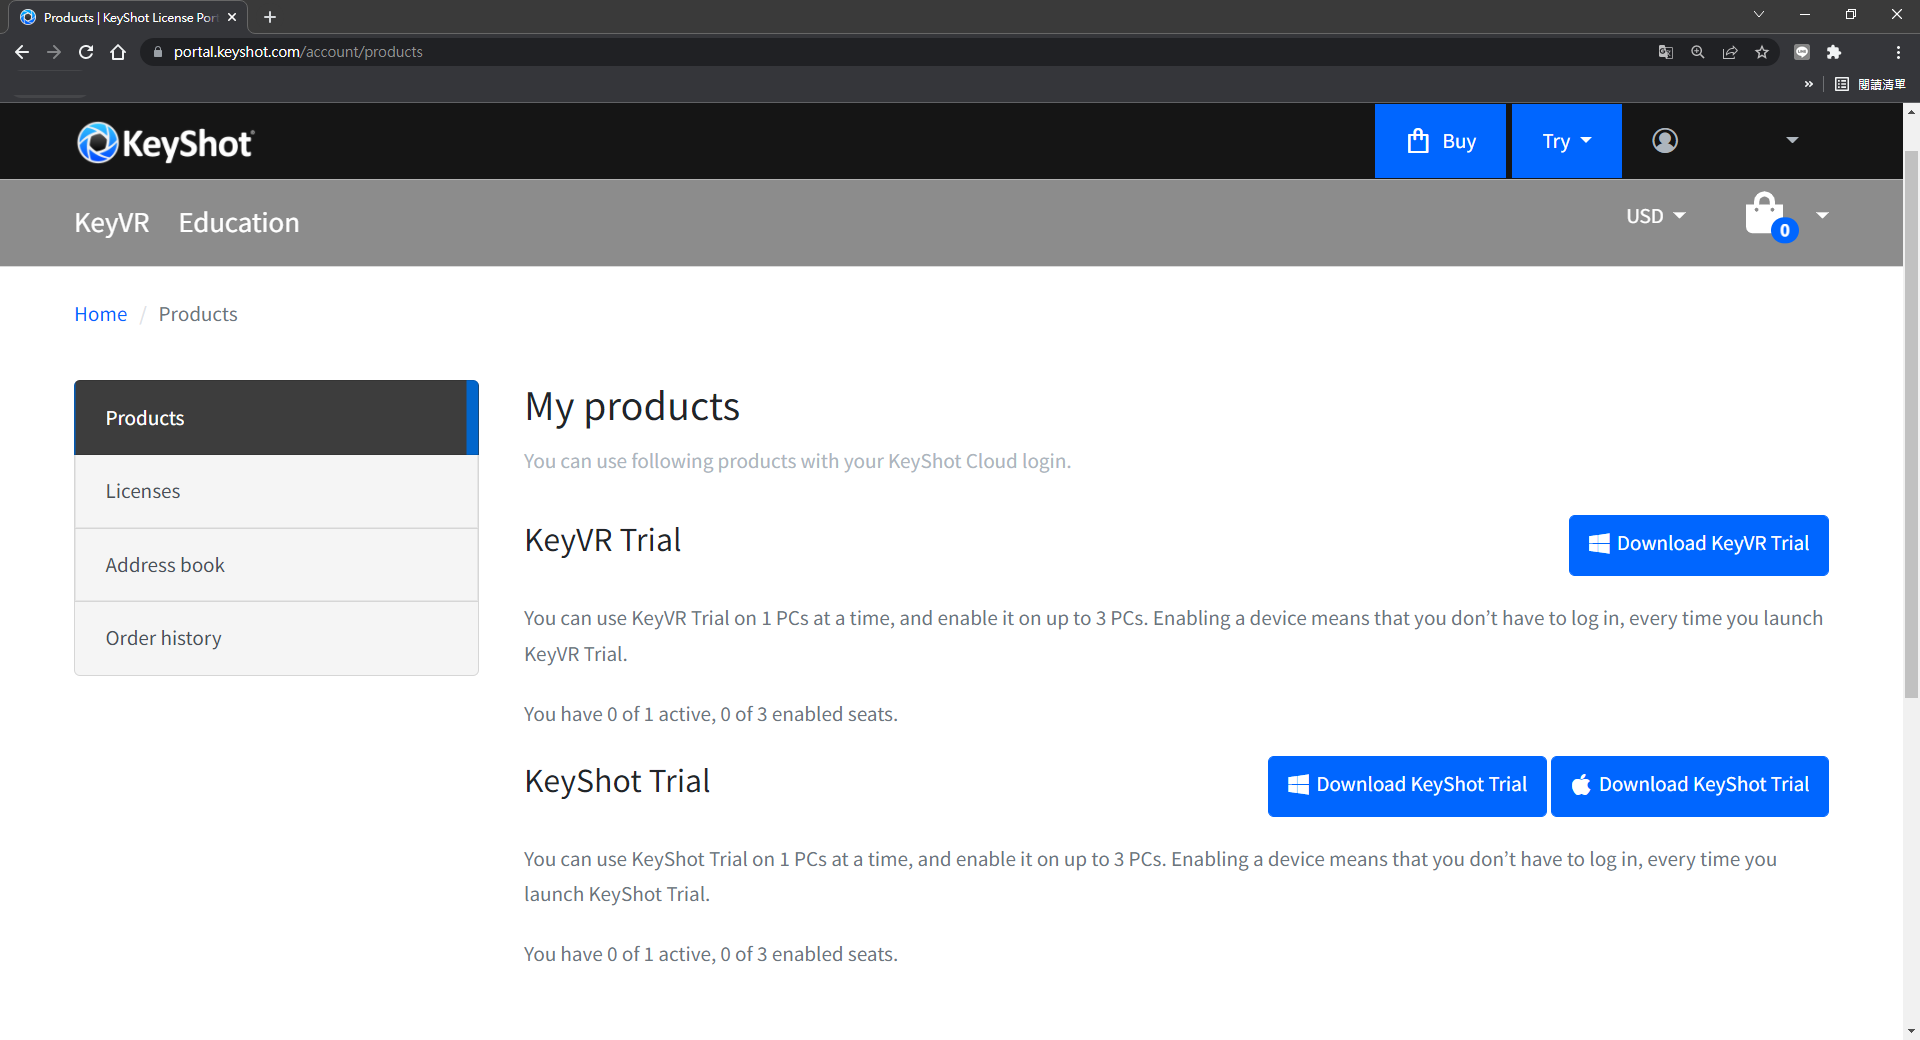Click the zoom magnifier icon
This screenshot has width=1920, height=1040.
tap(1698, 52)
